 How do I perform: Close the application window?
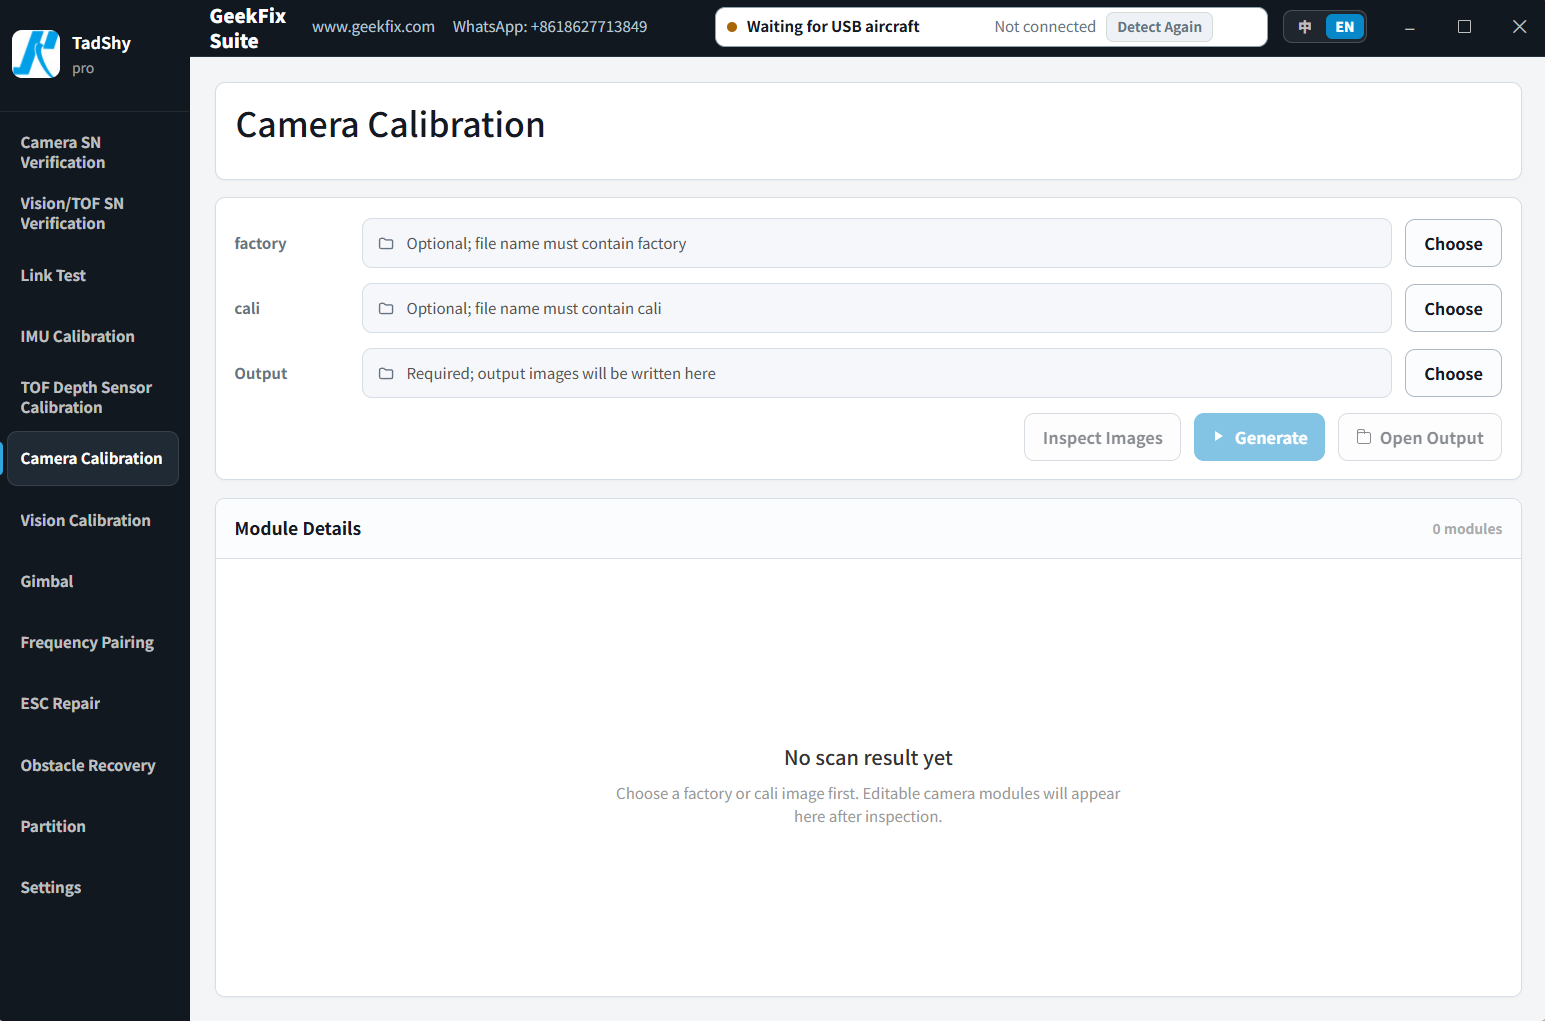click(1519, 27)
